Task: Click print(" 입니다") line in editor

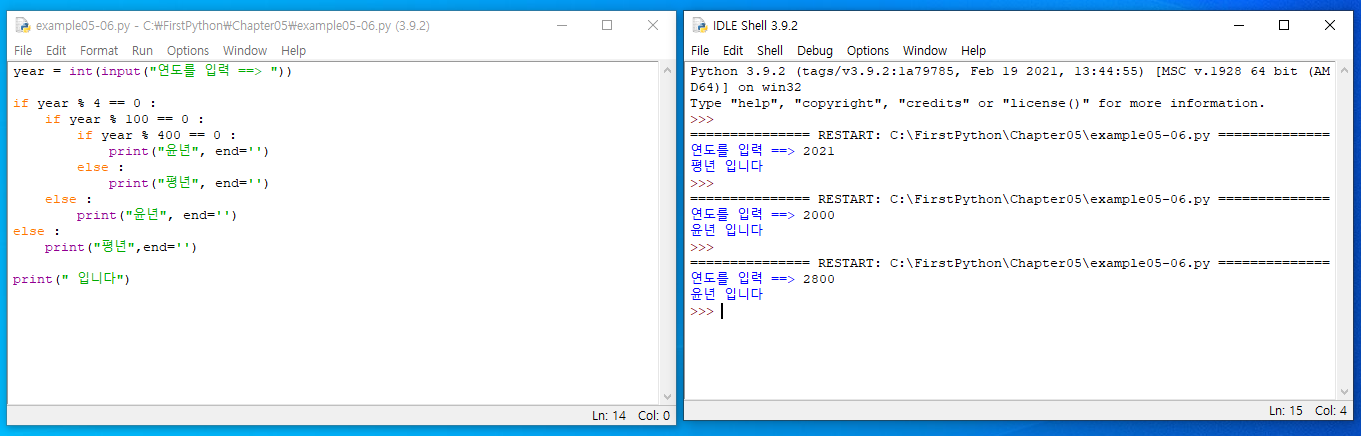Action: 71,279
